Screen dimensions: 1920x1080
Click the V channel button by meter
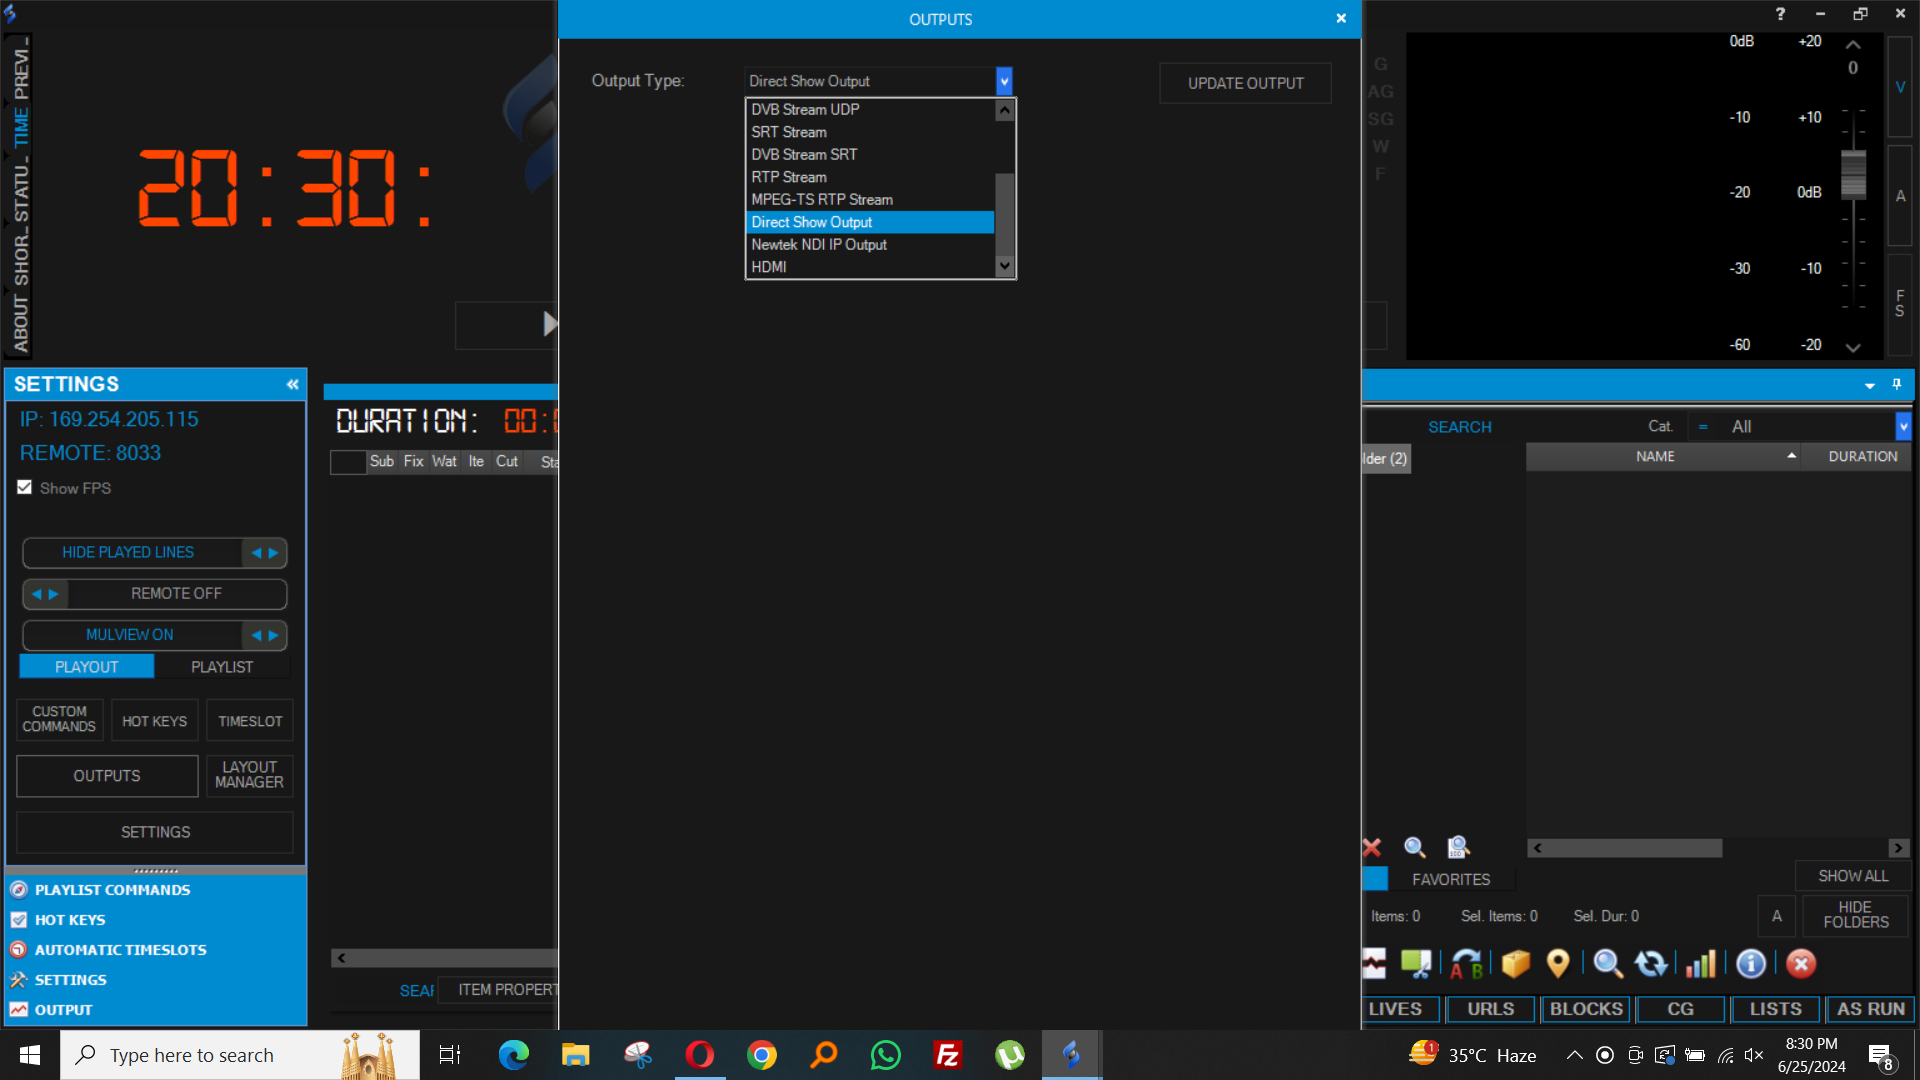point(1900,87)
